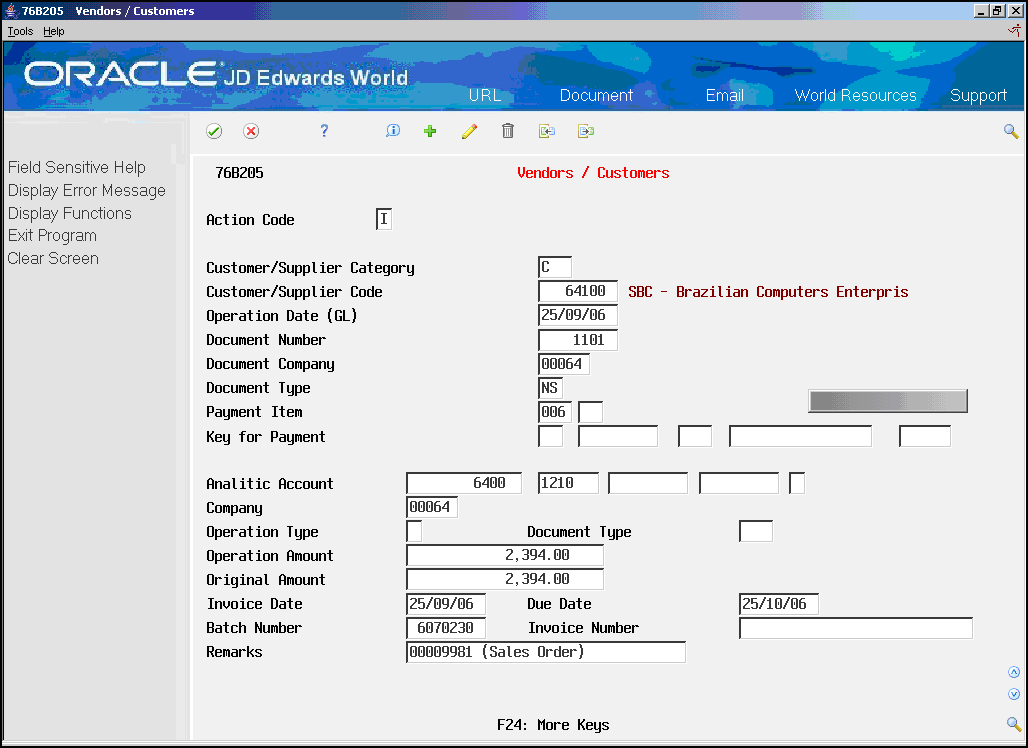Viewport: 1028px width, 748px height.
Task: Click the Original Amount field
Action: (505, 579)
